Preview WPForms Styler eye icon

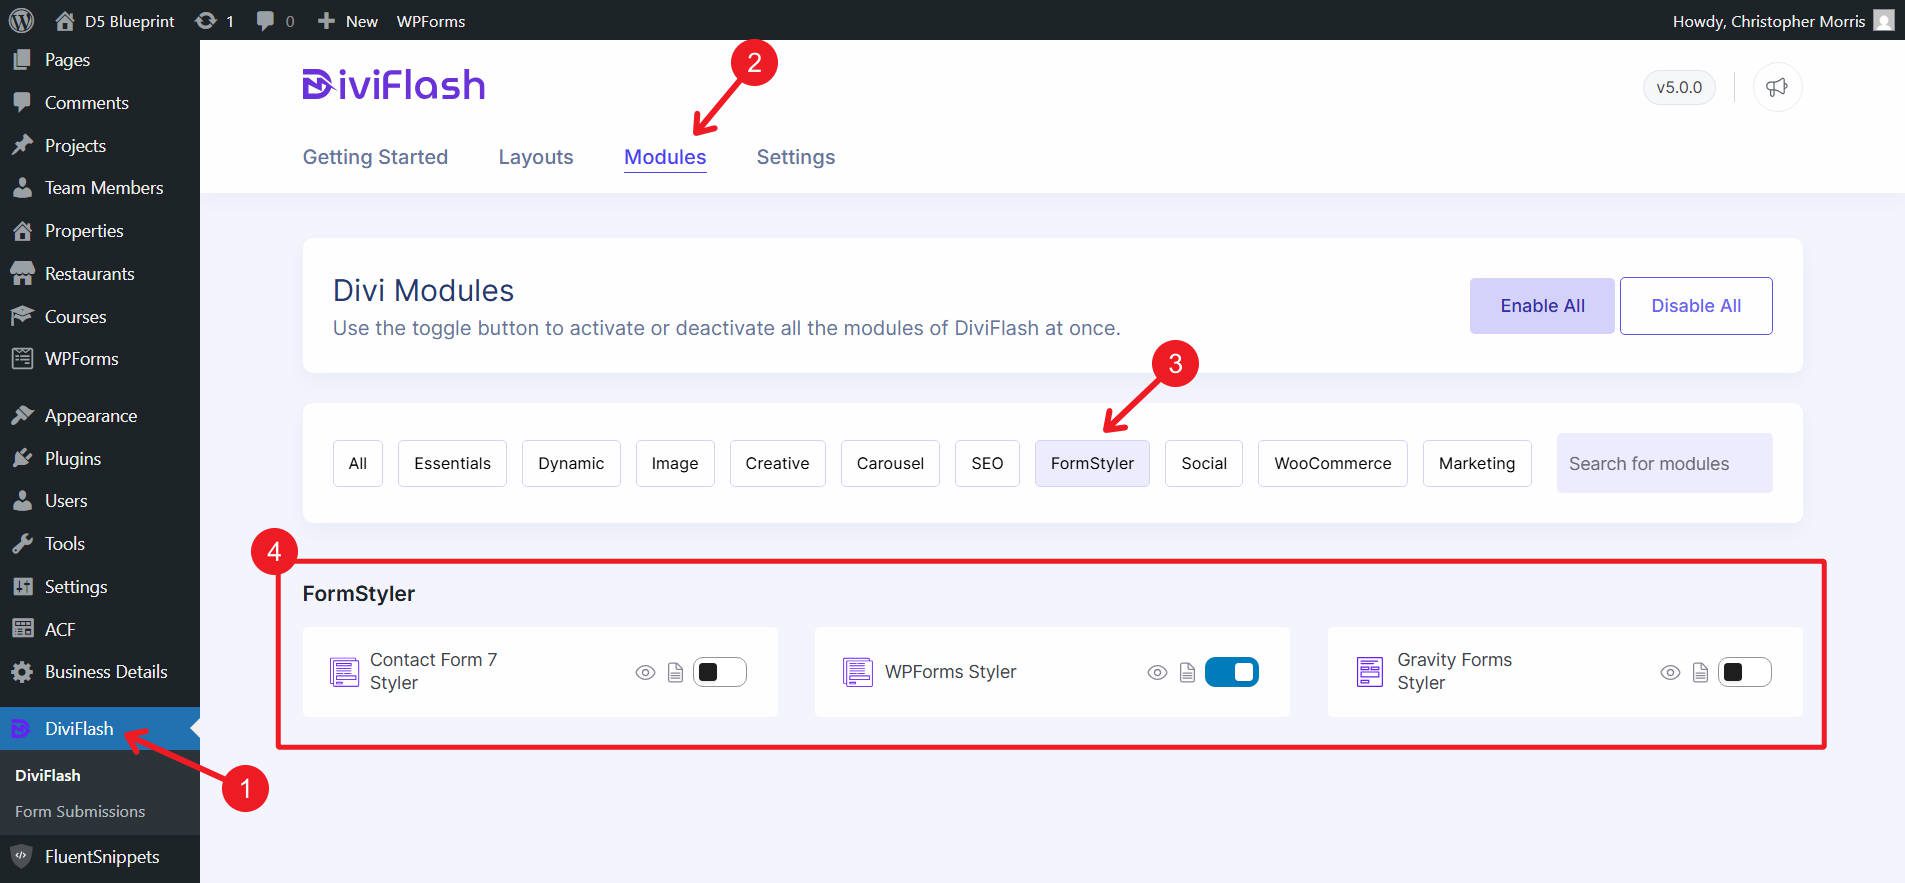1157,673
